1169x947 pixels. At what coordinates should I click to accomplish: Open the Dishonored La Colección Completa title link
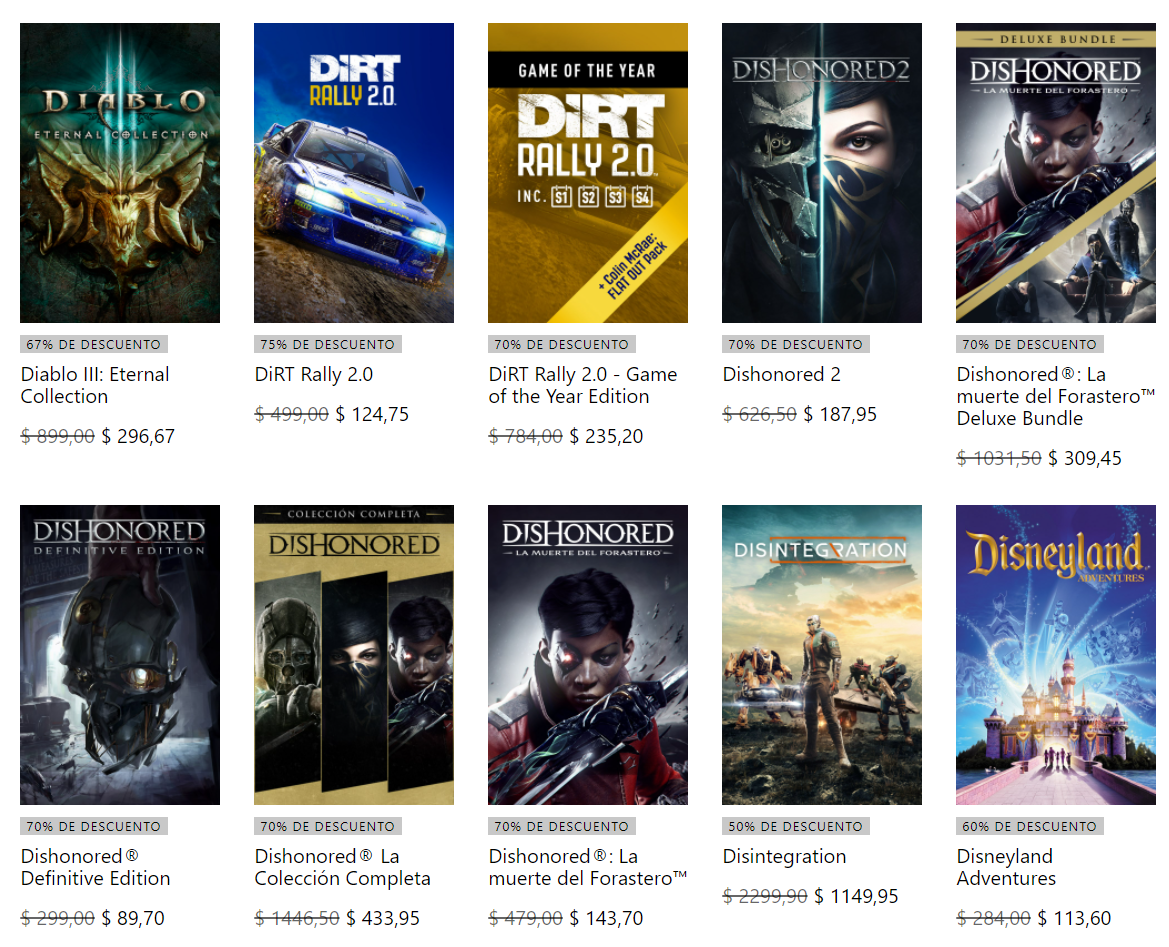342,868
